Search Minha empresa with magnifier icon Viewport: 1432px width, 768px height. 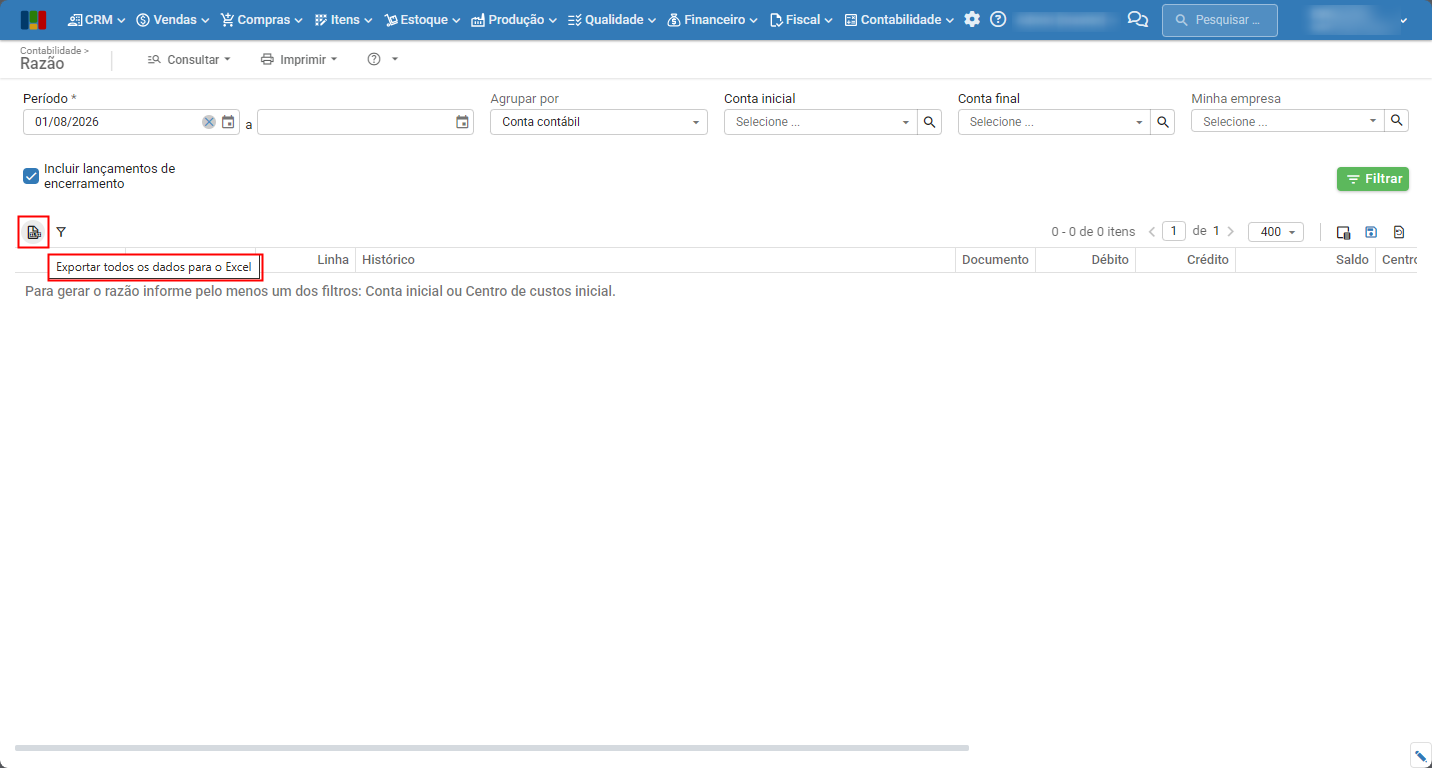(x=1397, y=121)
